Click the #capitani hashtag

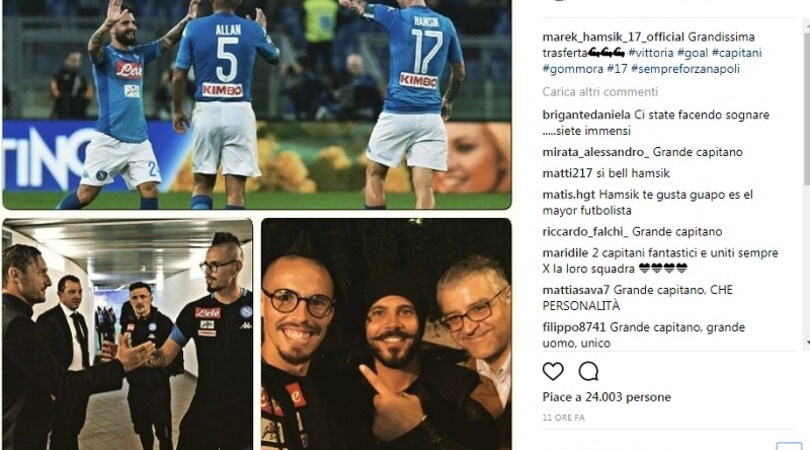[x=737, y=53]
